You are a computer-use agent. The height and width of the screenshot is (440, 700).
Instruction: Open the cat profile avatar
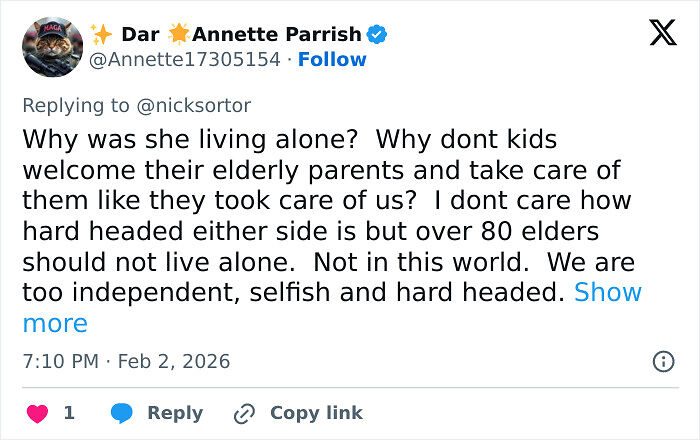pos(52,46)
